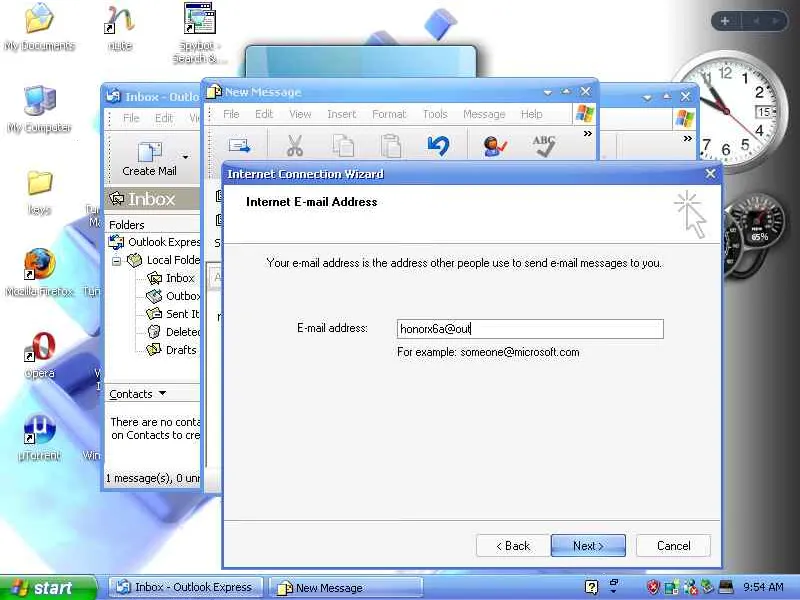This screenshot has width=800, height=600.
Task: Launch Opera desktop shortcut
Action: click(x=39, y=355)
